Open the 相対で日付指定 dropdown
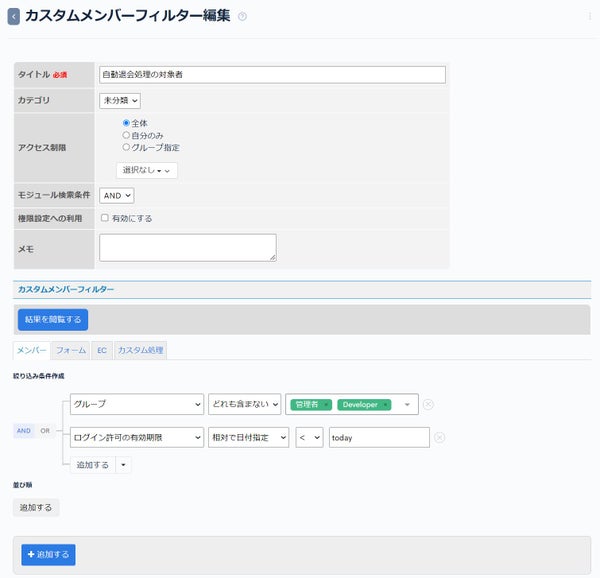This screenshot has height=578, width=600. [249, 437]
